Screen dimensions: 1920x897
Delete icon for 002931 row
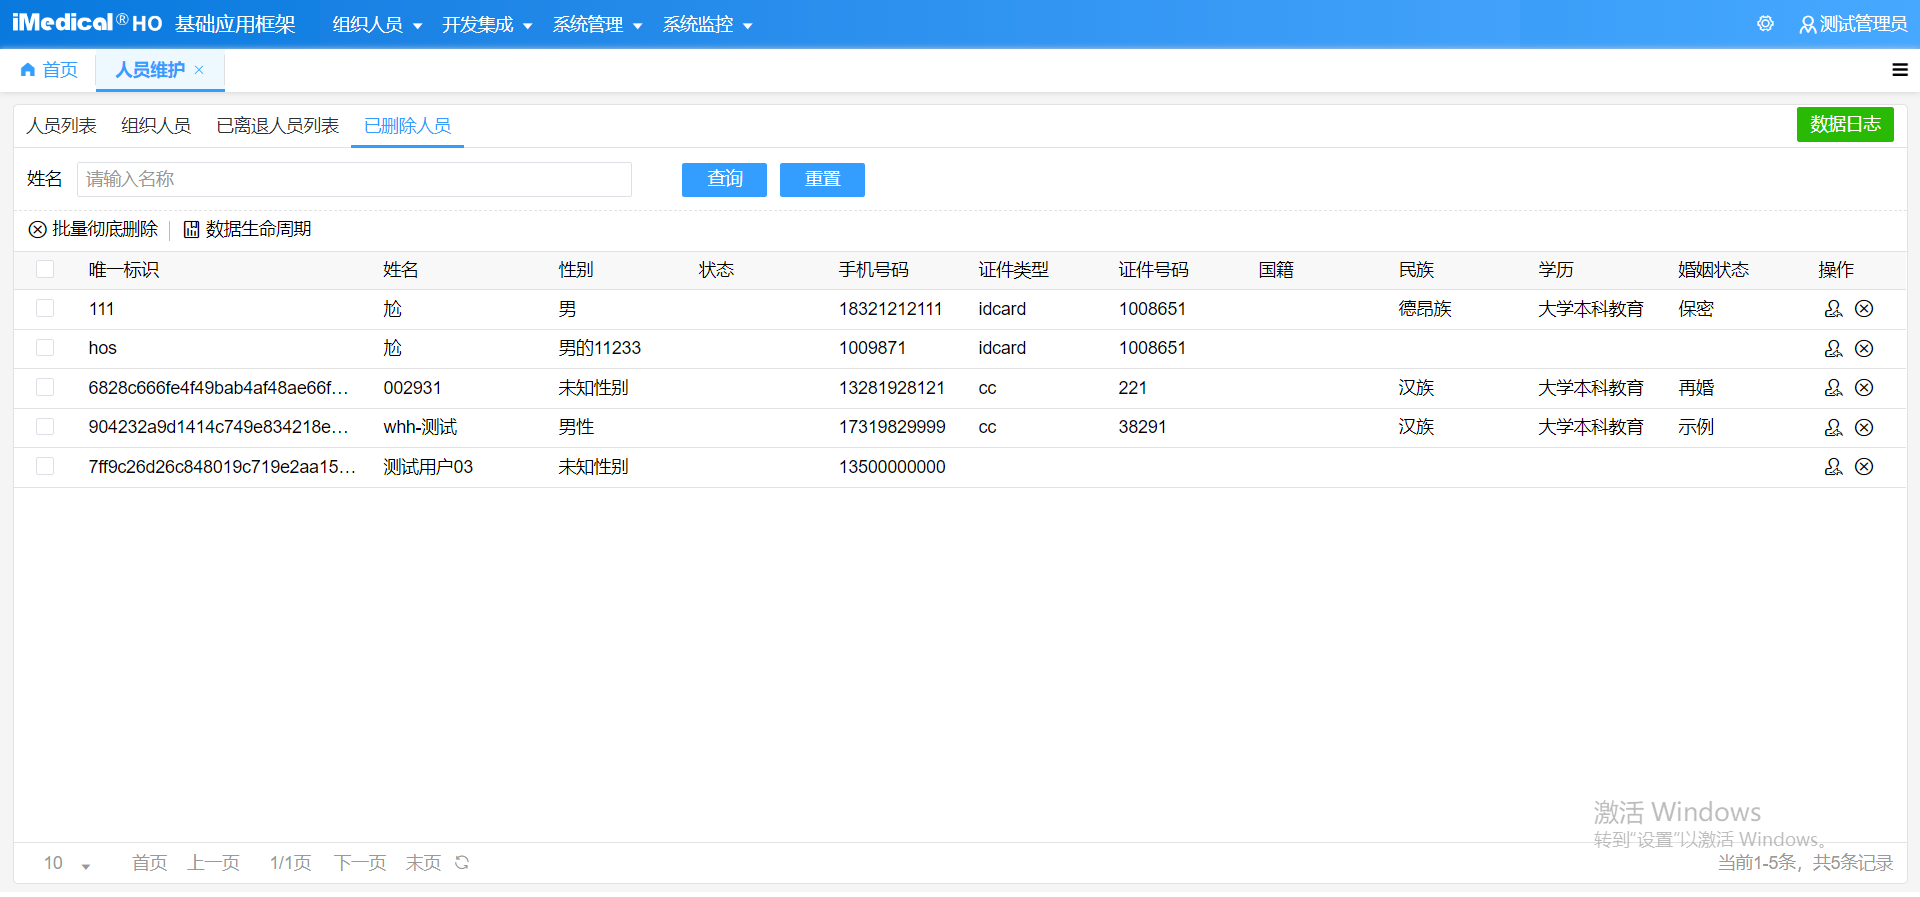1864,388
